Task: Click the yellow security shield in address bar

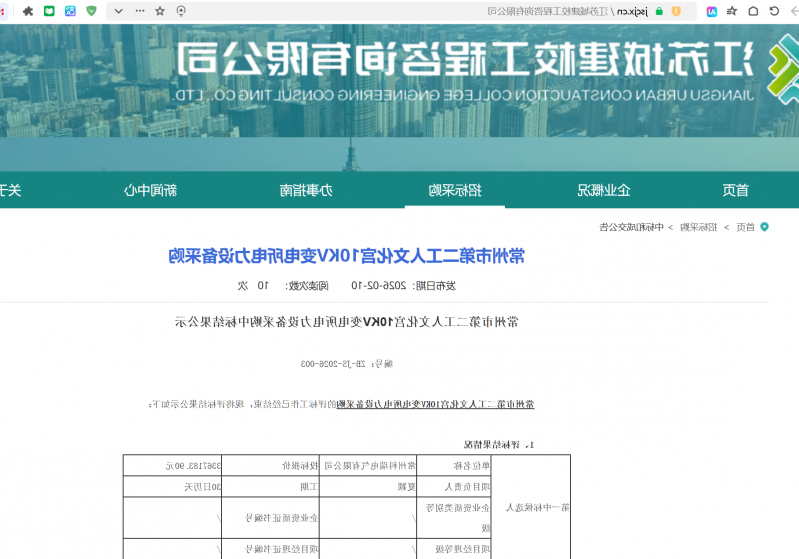Action: pyautogui.click(x=676, y=11)
